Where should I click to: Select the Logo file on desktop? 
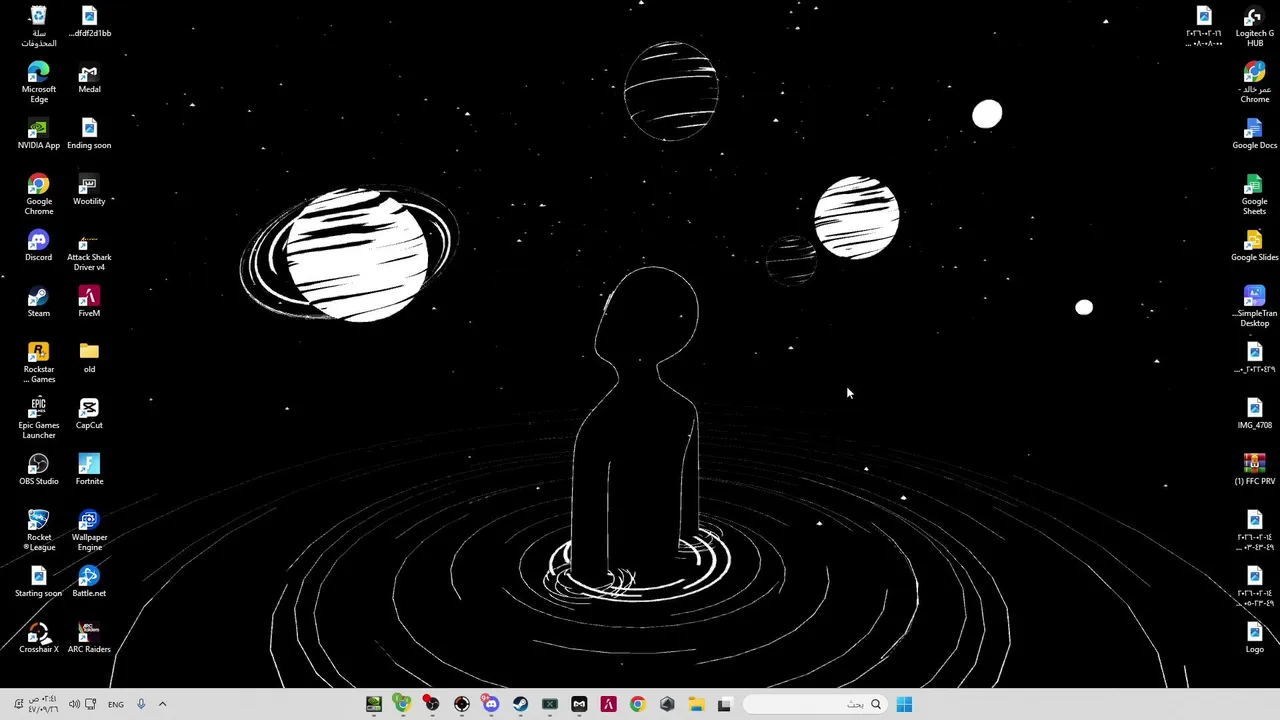pyautogui.click(x=1254, y=638)
